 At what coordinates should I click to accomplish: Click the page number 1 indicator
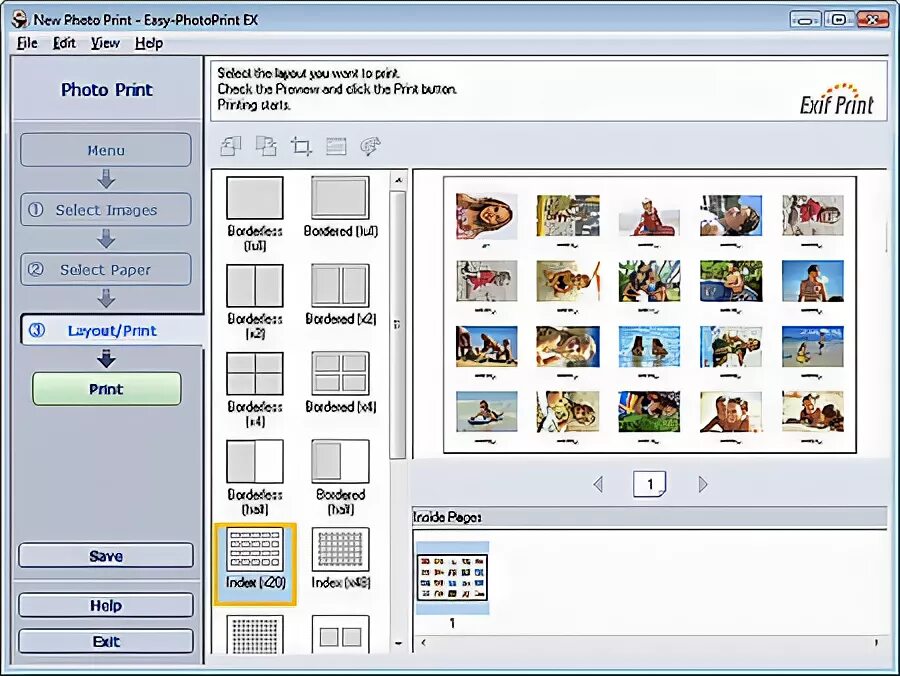pyautogui.click(x=650, y=484)
